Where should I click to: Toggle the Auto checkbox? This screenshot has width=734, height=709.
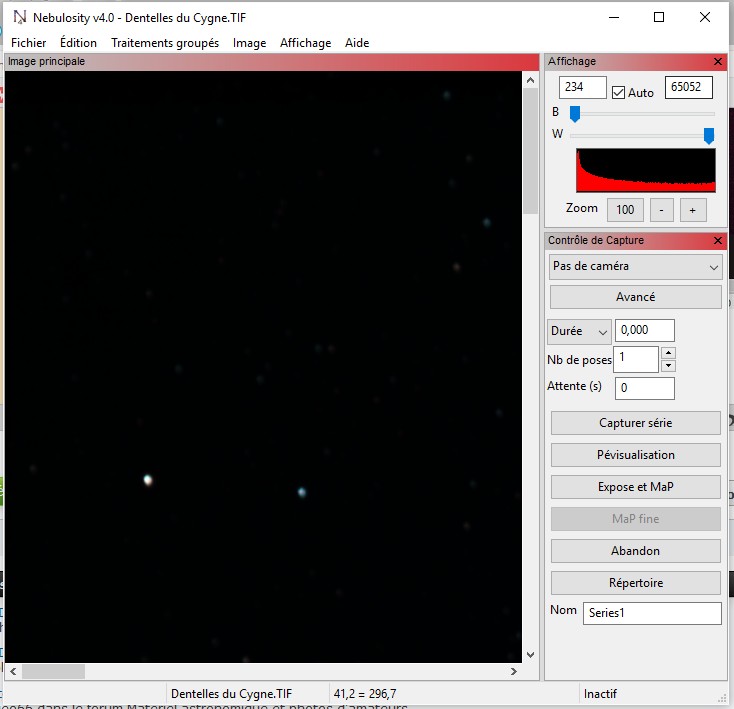click(x=618, y=93)
